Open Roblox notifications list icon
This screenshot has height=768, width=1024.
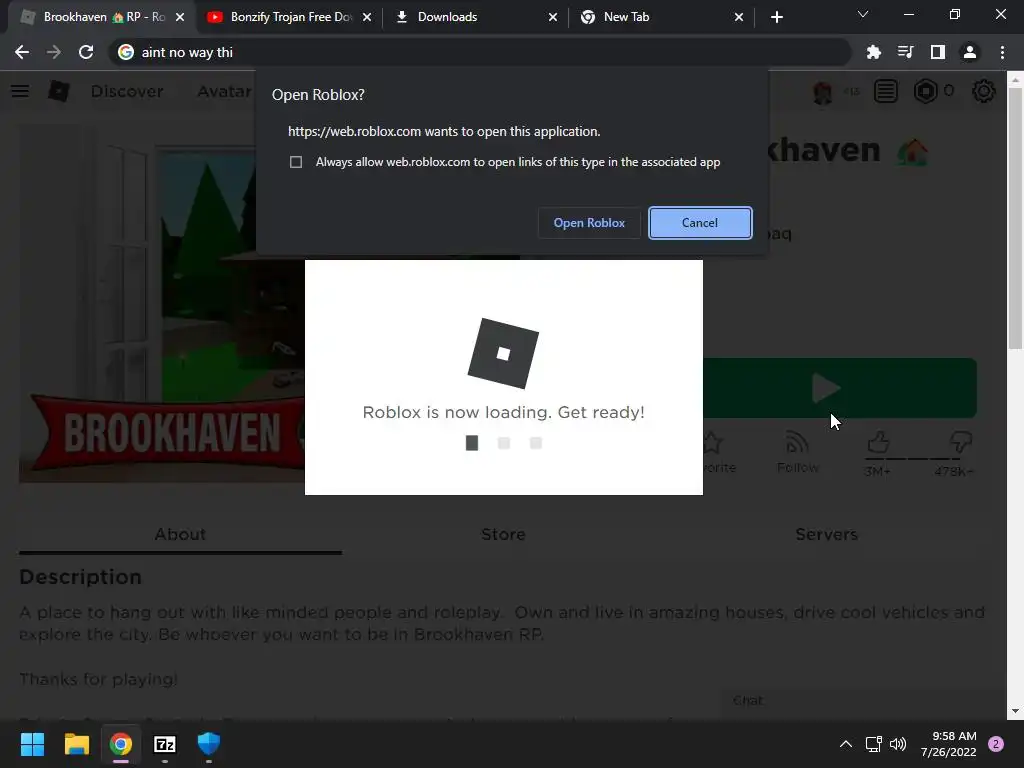coord(886,91)
